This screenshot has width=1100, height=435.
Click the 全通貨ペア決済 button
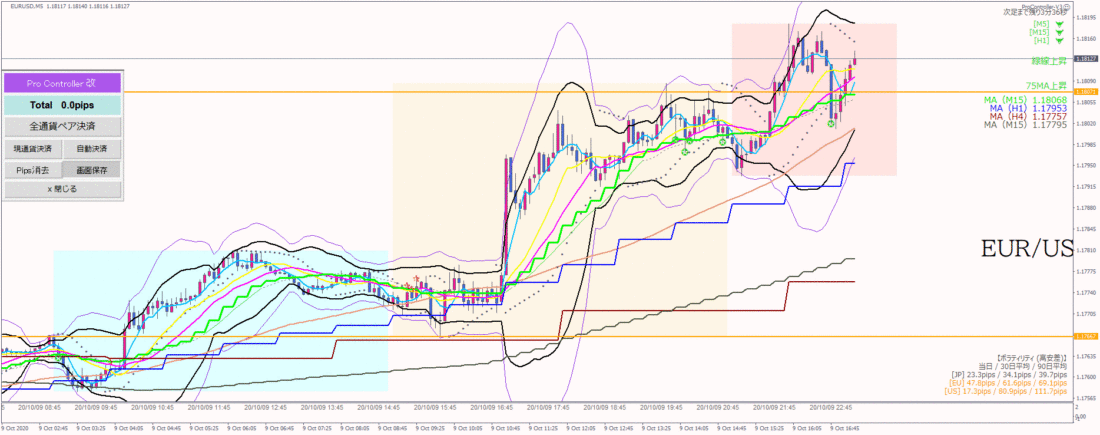[62, 127]
